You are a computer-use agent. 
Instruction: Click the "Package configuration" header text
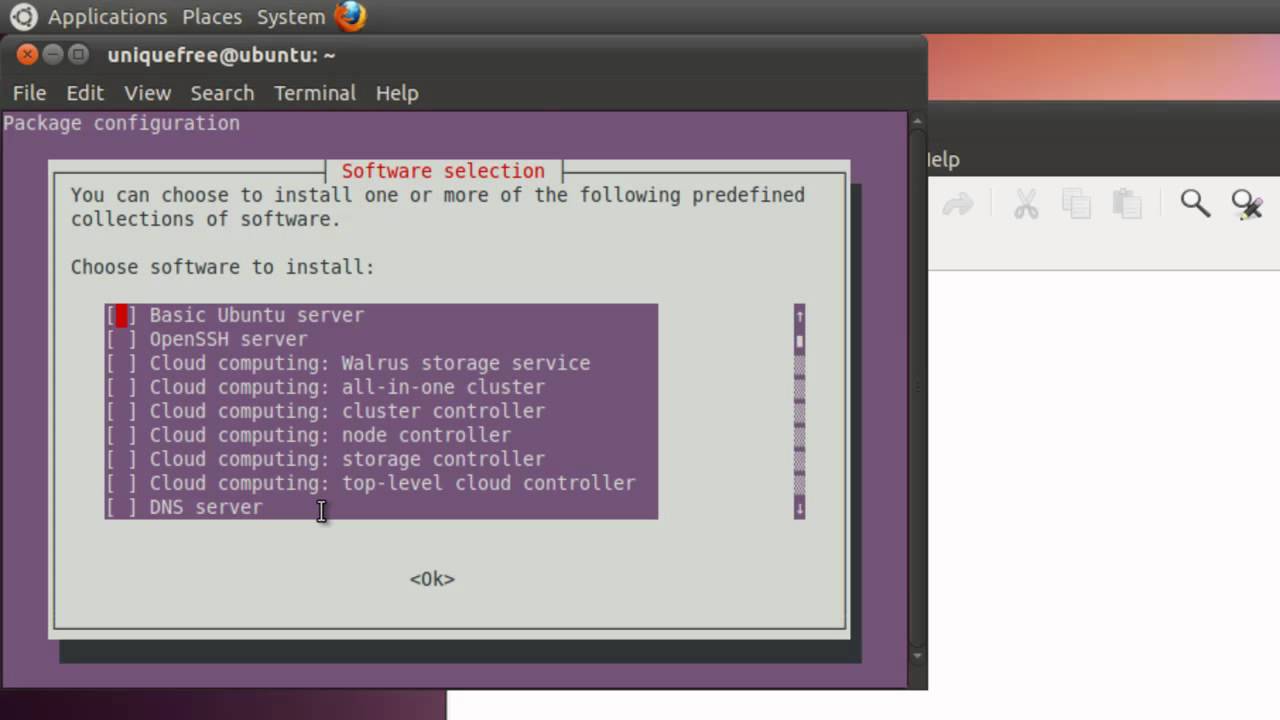[x=121, y=123]
